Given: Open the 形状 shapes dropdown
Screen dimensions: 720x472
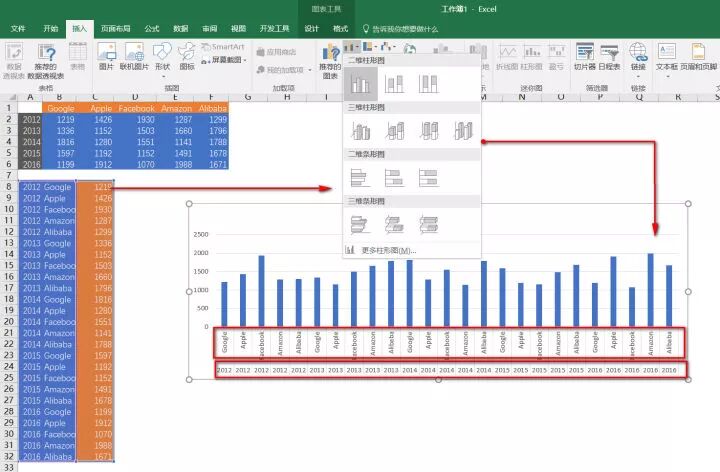Looking at the screenshot, I should tap(163, 59).
